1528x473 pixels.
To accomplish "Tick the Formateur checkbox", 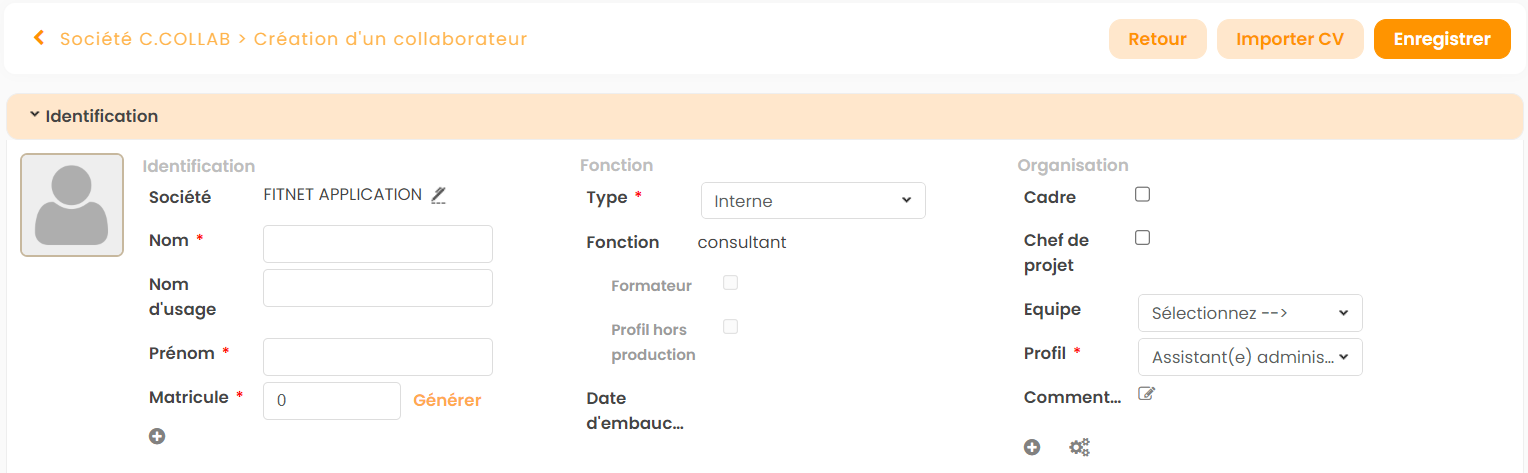I will [731, 283].
